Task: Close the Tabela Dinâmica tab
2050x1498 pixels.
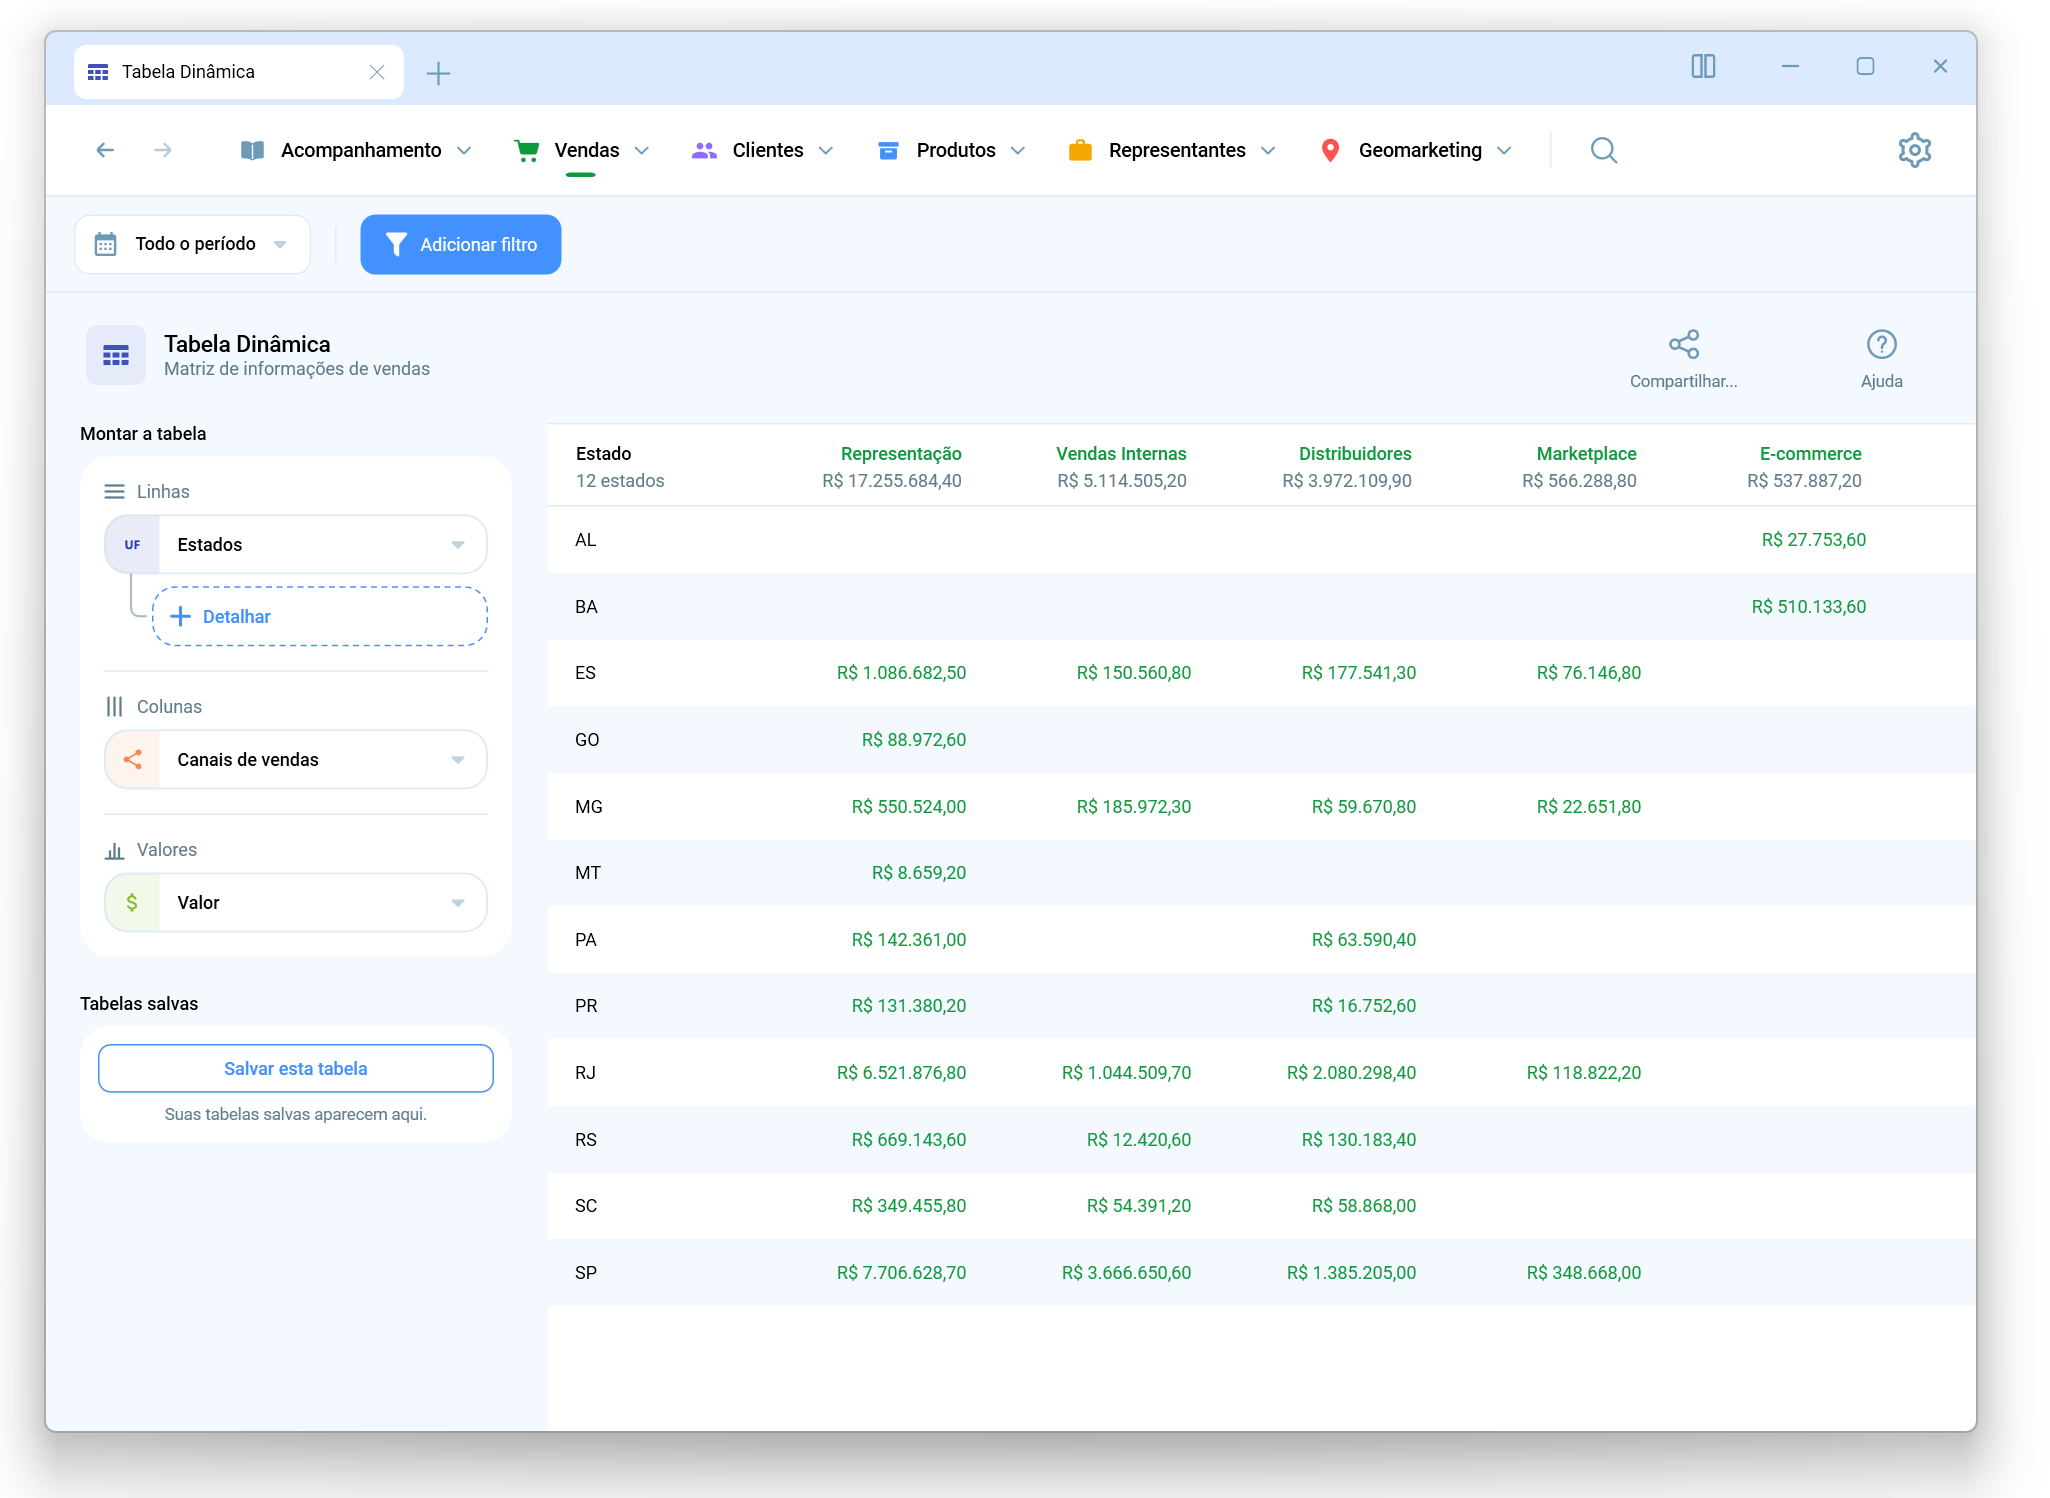Action: pos(377,72)
